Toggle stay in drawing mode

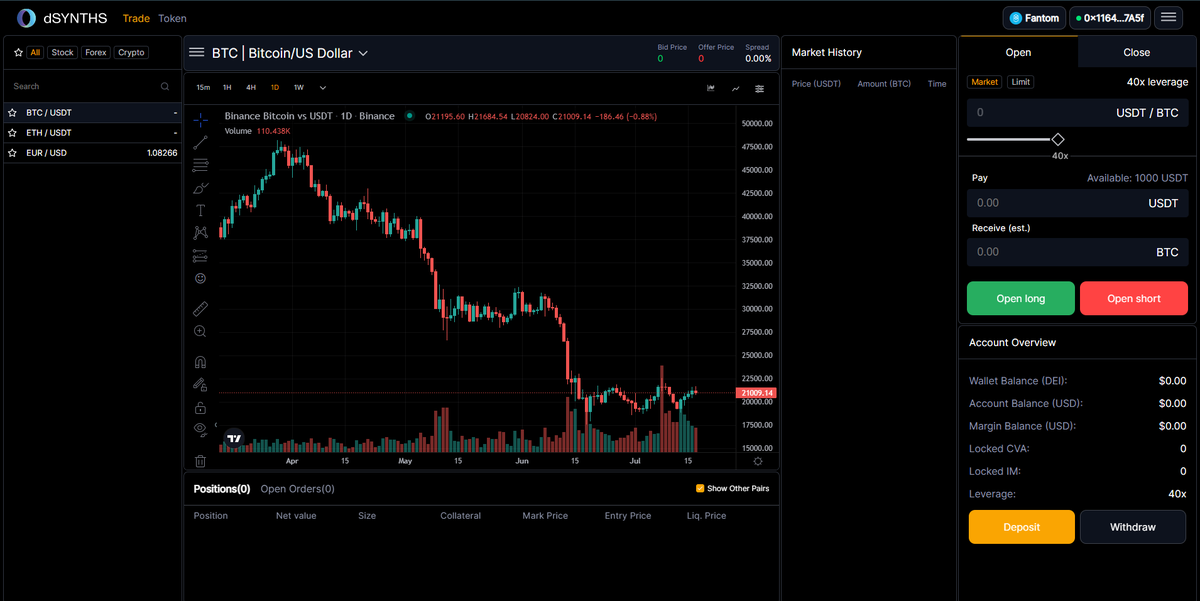(x=200, y=384)
